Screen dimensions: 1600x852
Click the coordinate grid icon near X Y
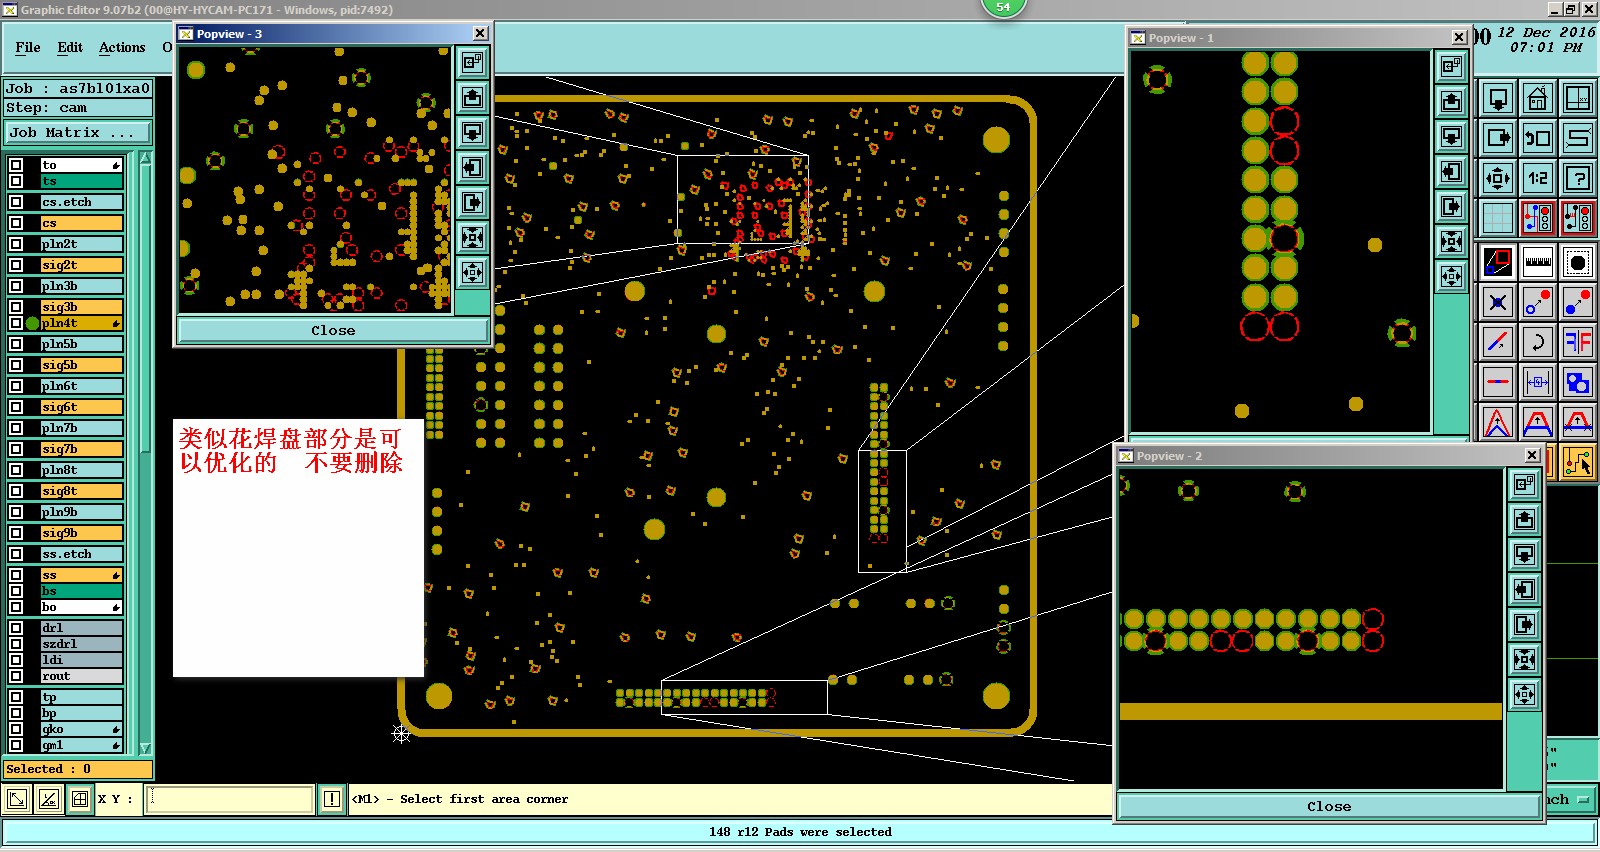(80, 799)
